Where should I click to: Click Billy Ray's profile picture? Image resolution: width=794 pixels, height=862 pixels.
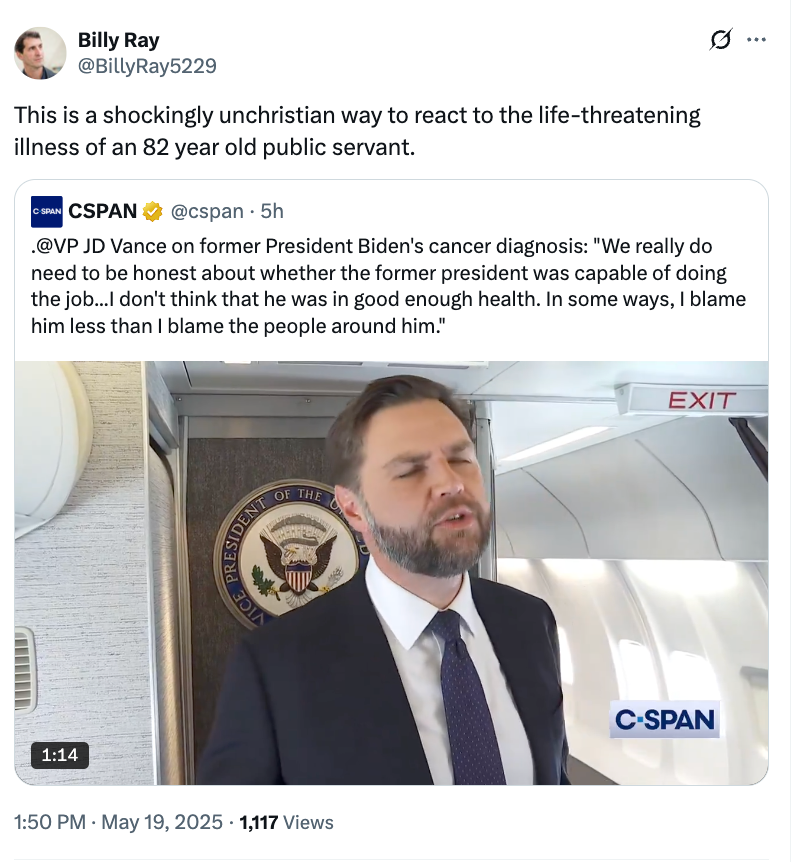(42, 52)
